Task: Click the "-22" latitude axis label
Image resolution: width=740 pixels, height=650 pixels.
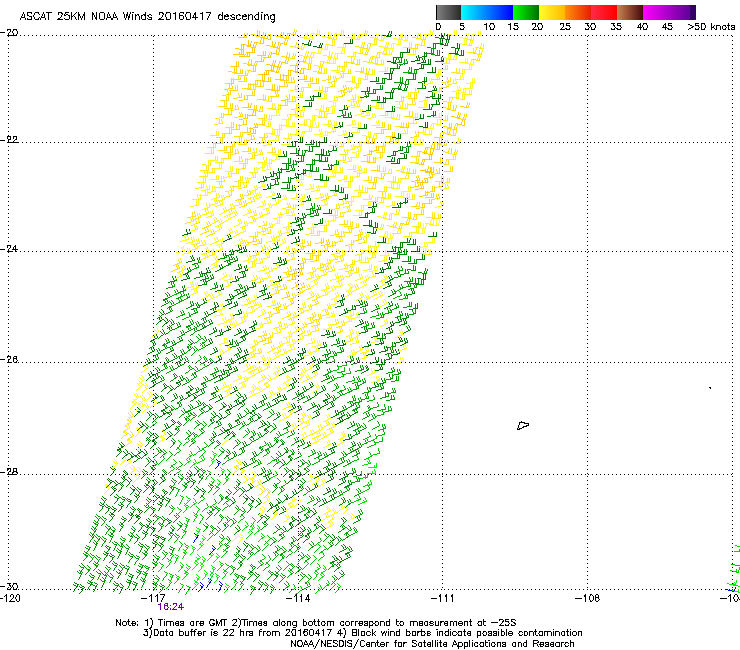Action: pos(9,140)
